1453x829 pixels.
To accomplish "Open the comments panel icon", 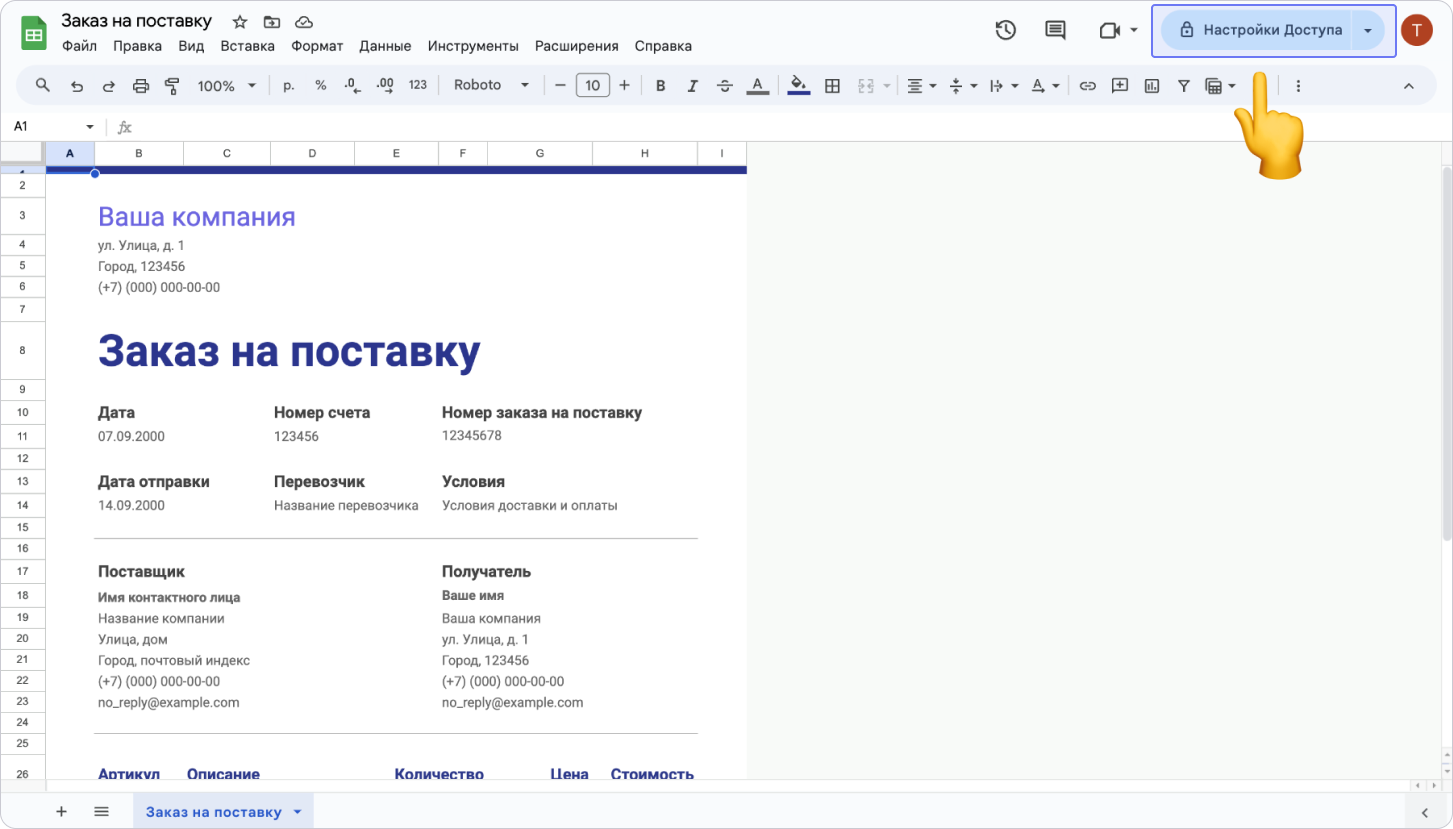I will [1055, 30].
